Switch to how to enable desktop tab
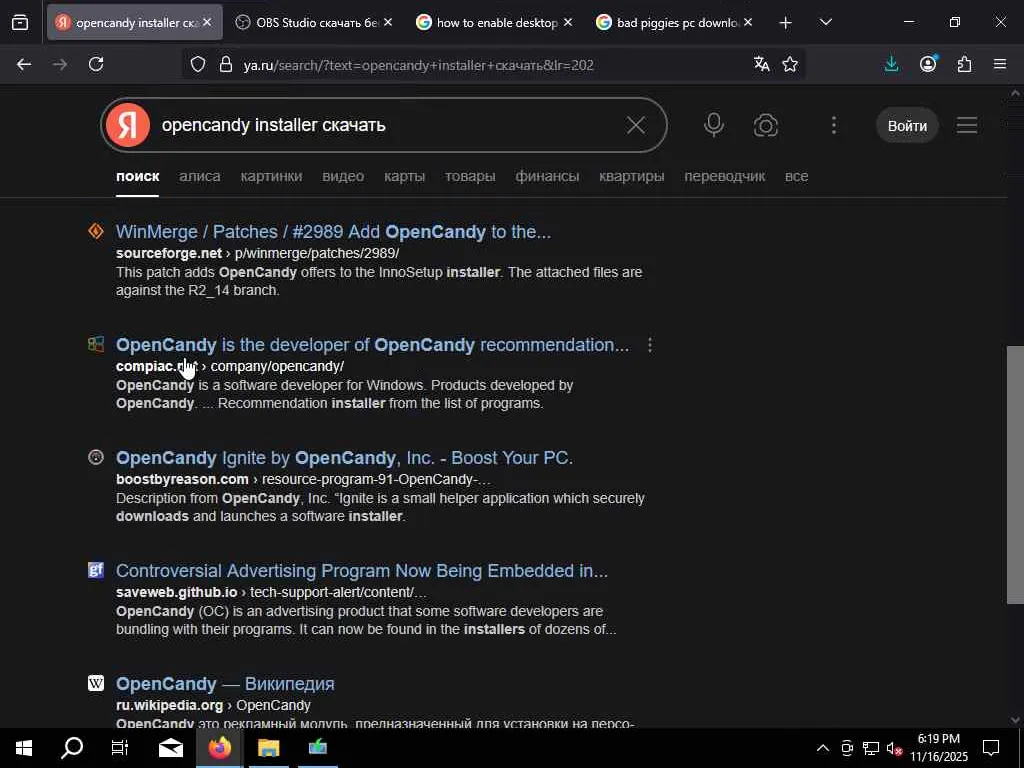Screen dimensions: 1024x768 tap(494, 22)
